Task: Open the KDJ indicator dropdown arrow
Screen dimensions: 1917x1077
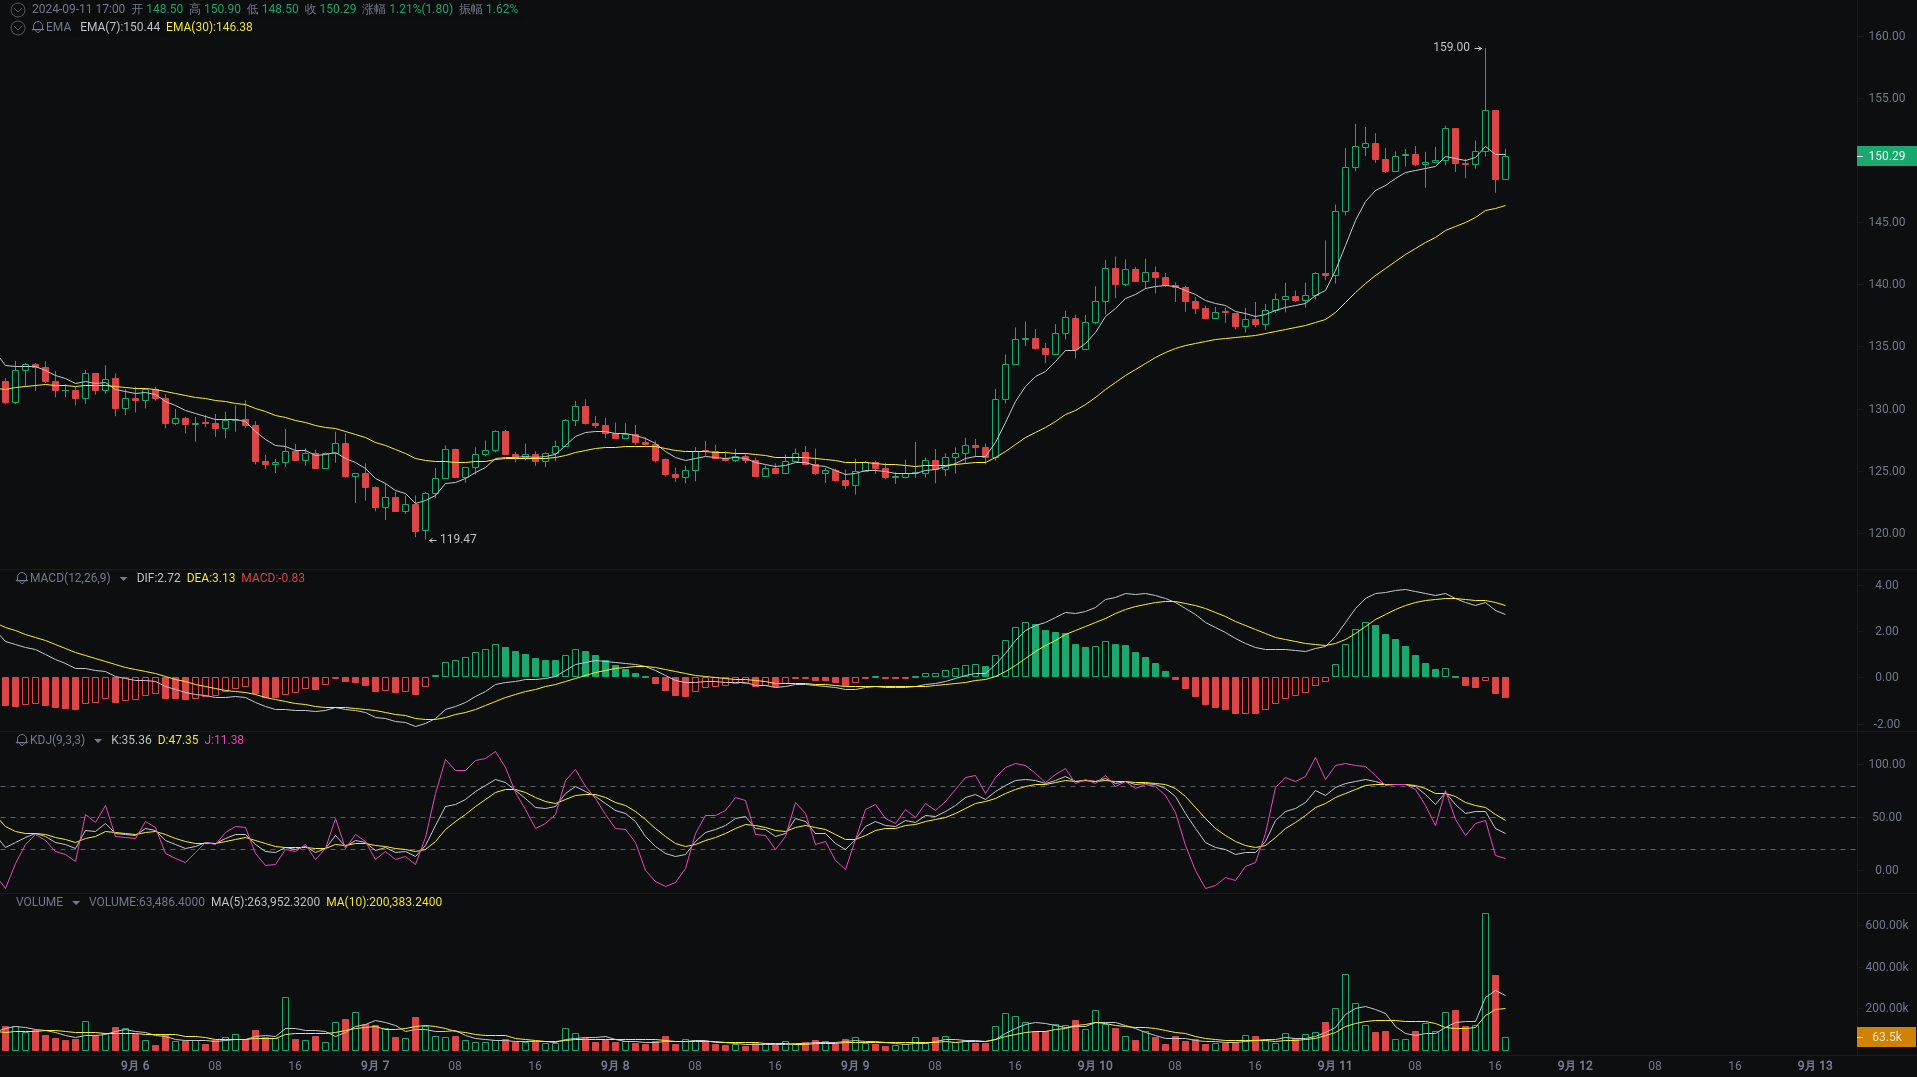Action: point(97,741)
